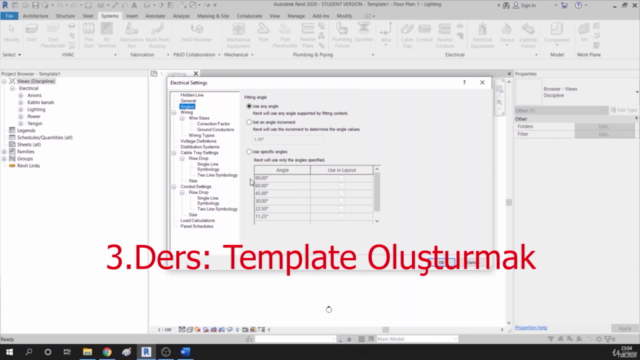The image size is (640, 360).
Task: Select Mechanical Equipment tool
Action: [x=238, y=36]
